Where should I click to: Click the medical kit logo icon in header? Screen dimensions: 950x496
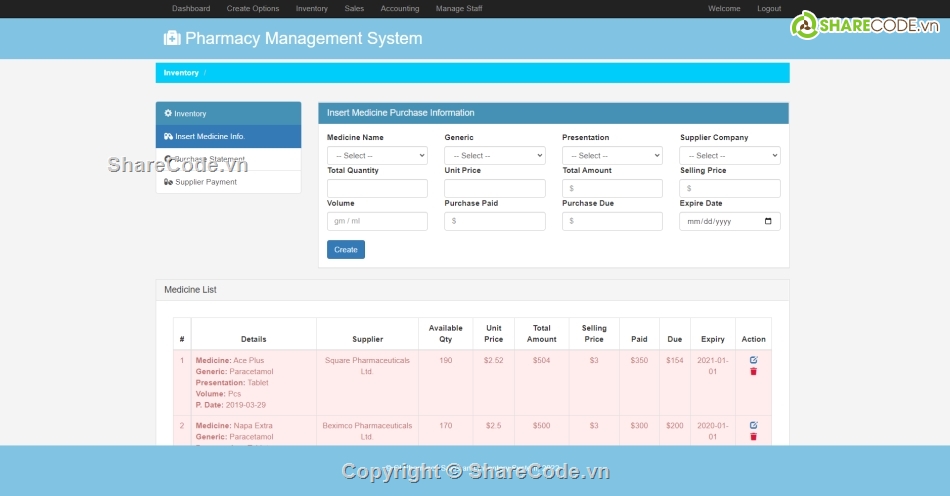point(172,39)
